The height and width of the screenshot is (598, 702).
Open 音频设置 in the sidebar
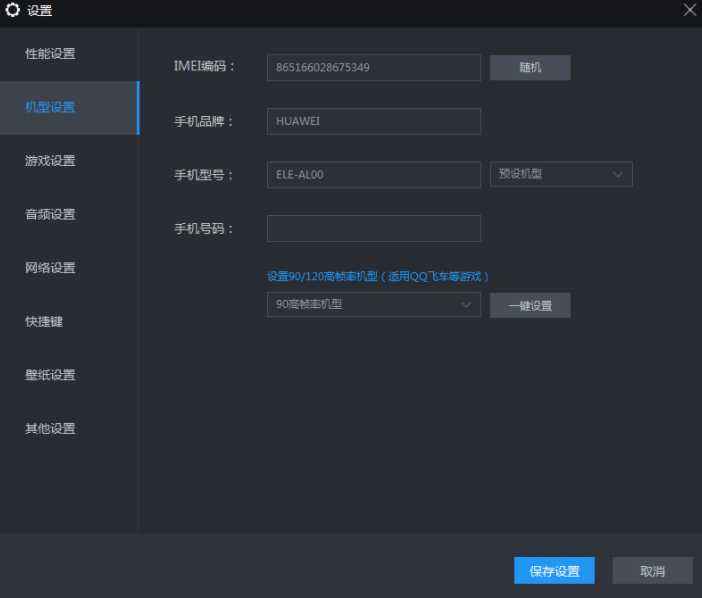50,214
